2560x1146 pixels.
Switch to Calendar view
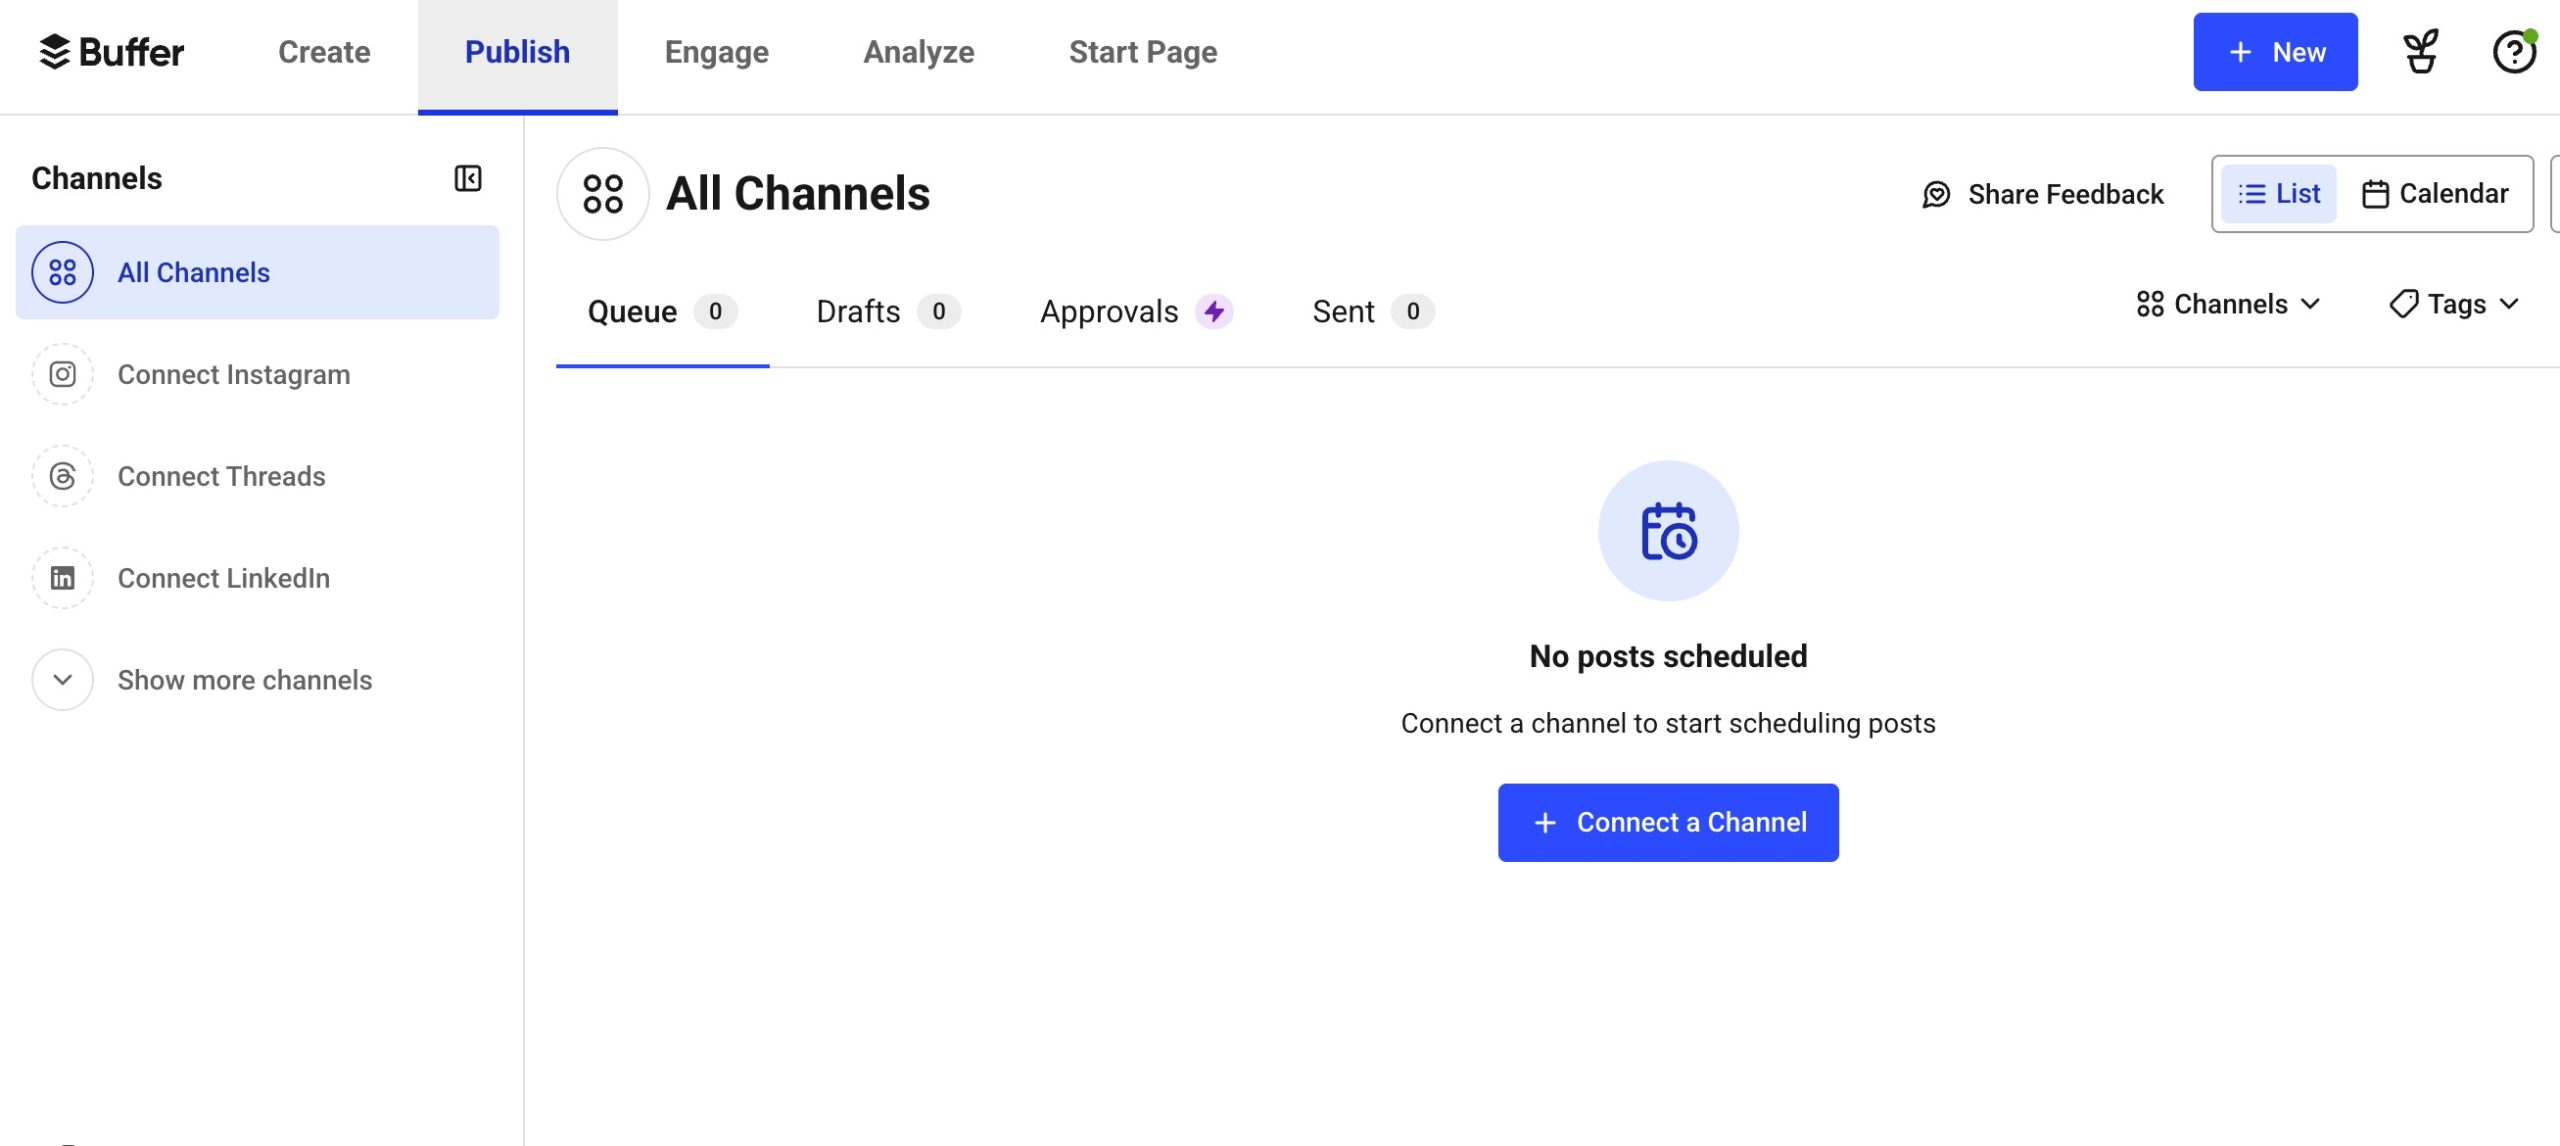tap(2435, 194)
